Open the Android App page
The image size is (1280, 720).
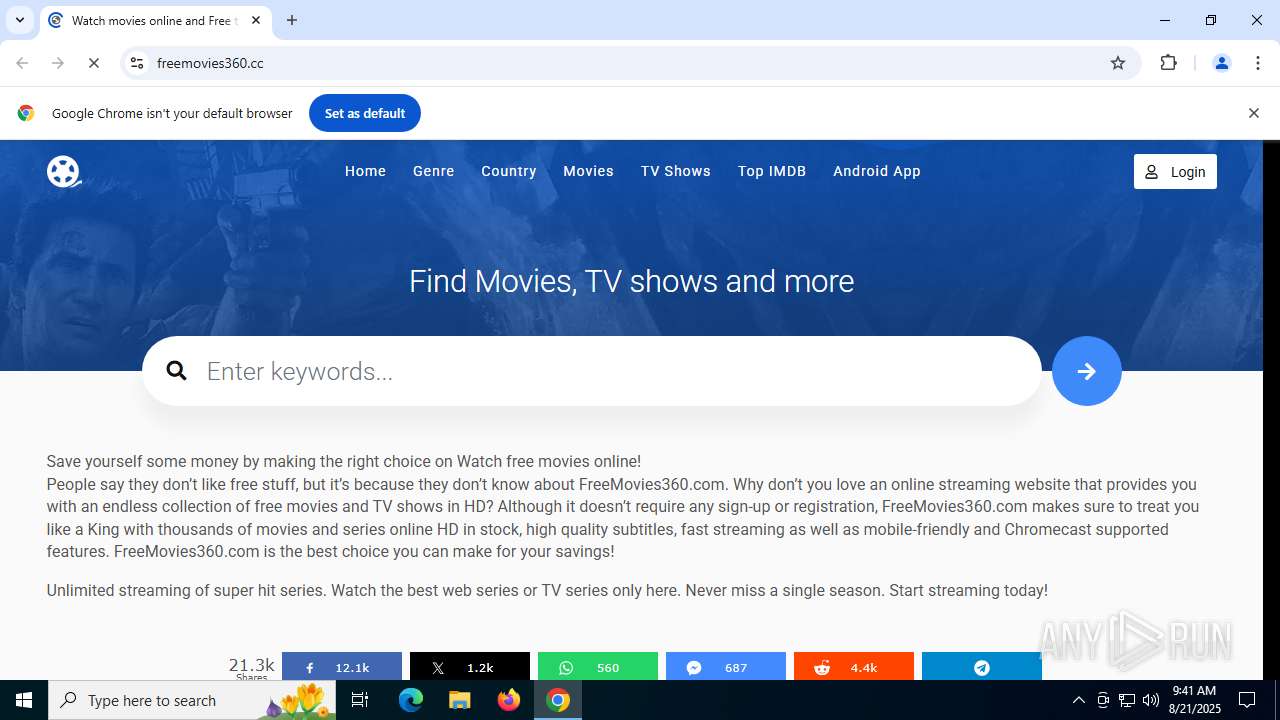876,171
